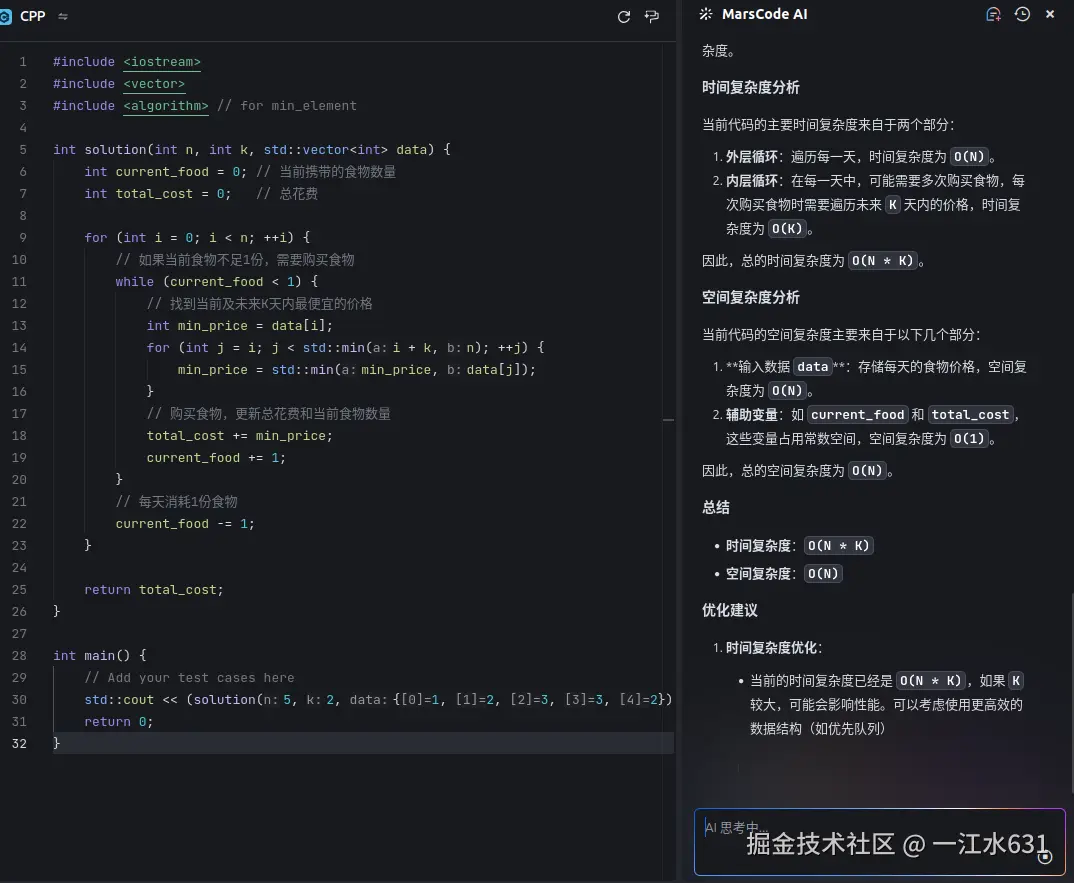This screenshot has height=883, width=1074.
Task: Click the AI panel scrollbar
Action: (x=1071, y=692)
